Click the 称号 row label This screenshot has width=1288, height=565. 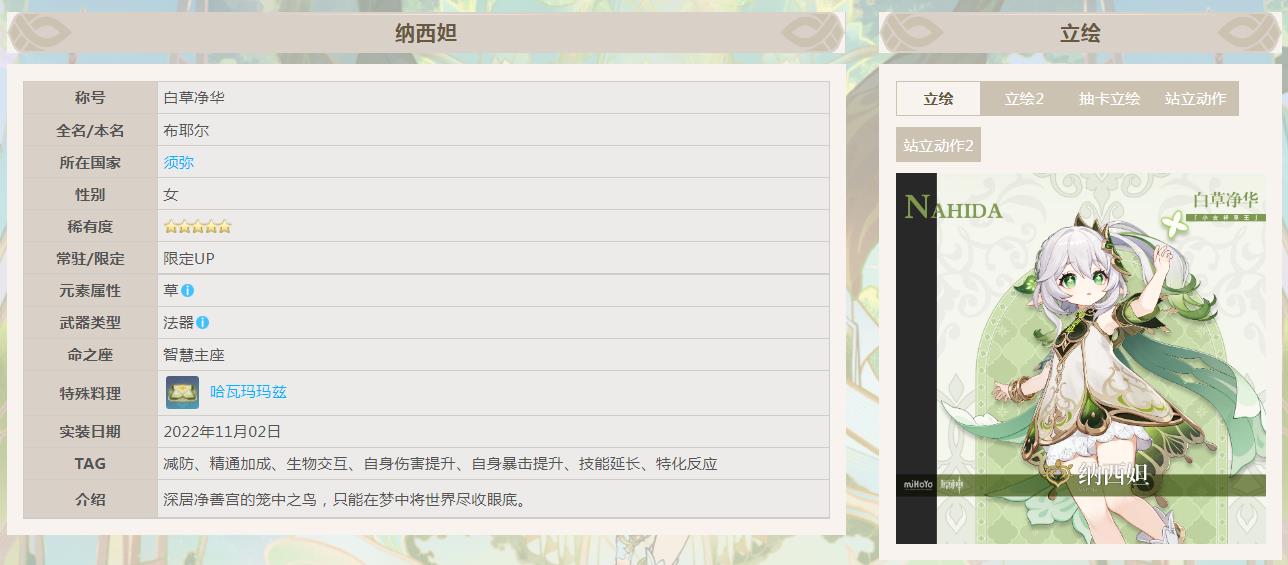(x=90, y=98)
